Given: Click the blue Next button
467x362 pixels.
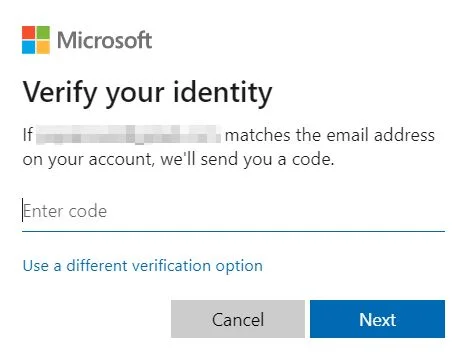Looking at the screenshot, I should point(377,319).
